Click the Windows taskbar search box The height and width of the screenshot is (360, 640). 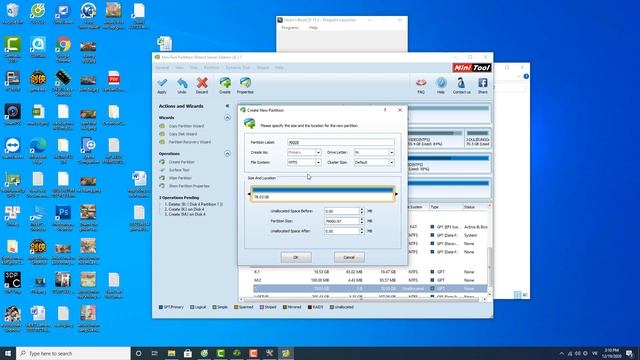(x=73, y=353)
